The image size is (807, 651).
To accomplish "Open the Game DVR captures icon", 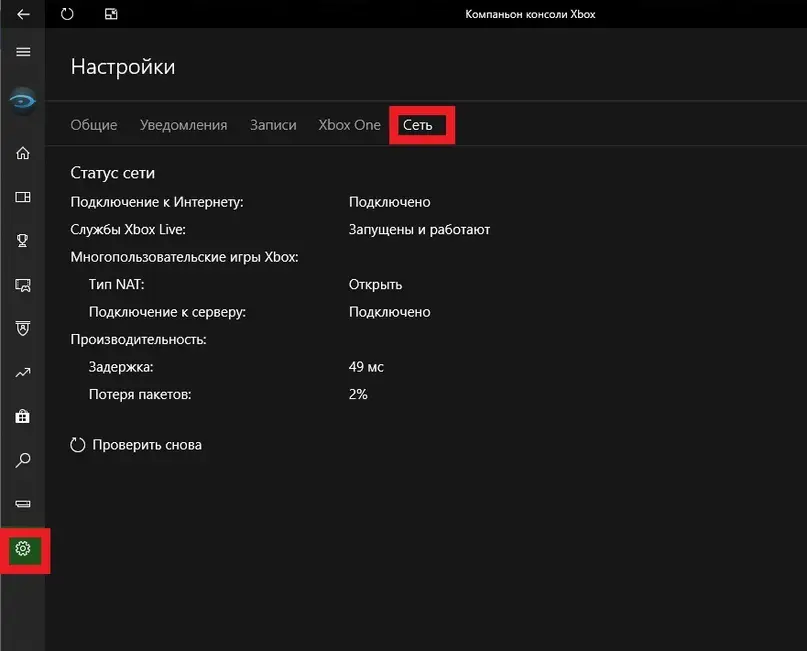I will [x=23, y=285].
